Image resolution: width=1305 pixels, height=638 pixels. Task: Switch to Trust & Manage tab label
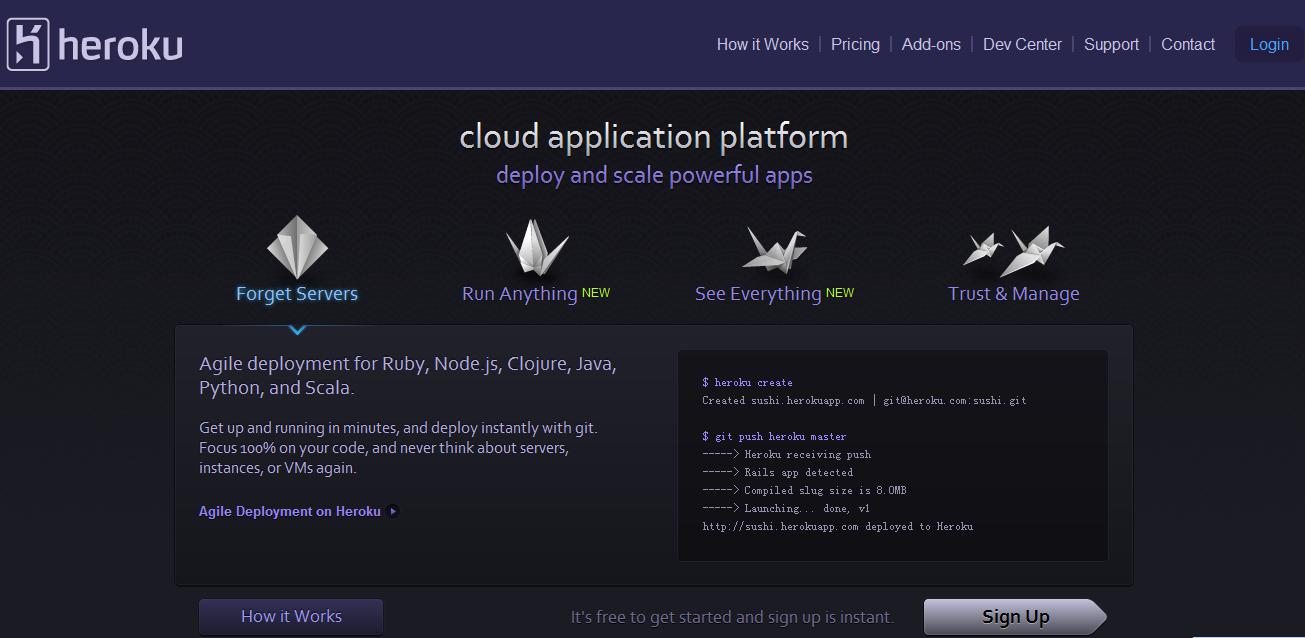(x=1013, y=294)
